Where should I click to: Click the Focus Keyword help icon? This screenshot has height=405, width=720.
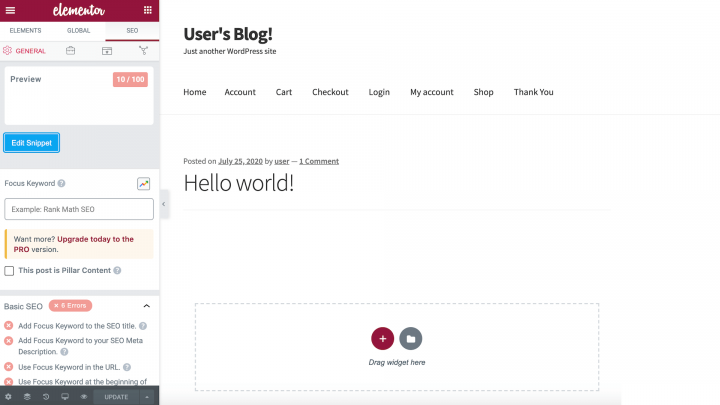[62, 183]
